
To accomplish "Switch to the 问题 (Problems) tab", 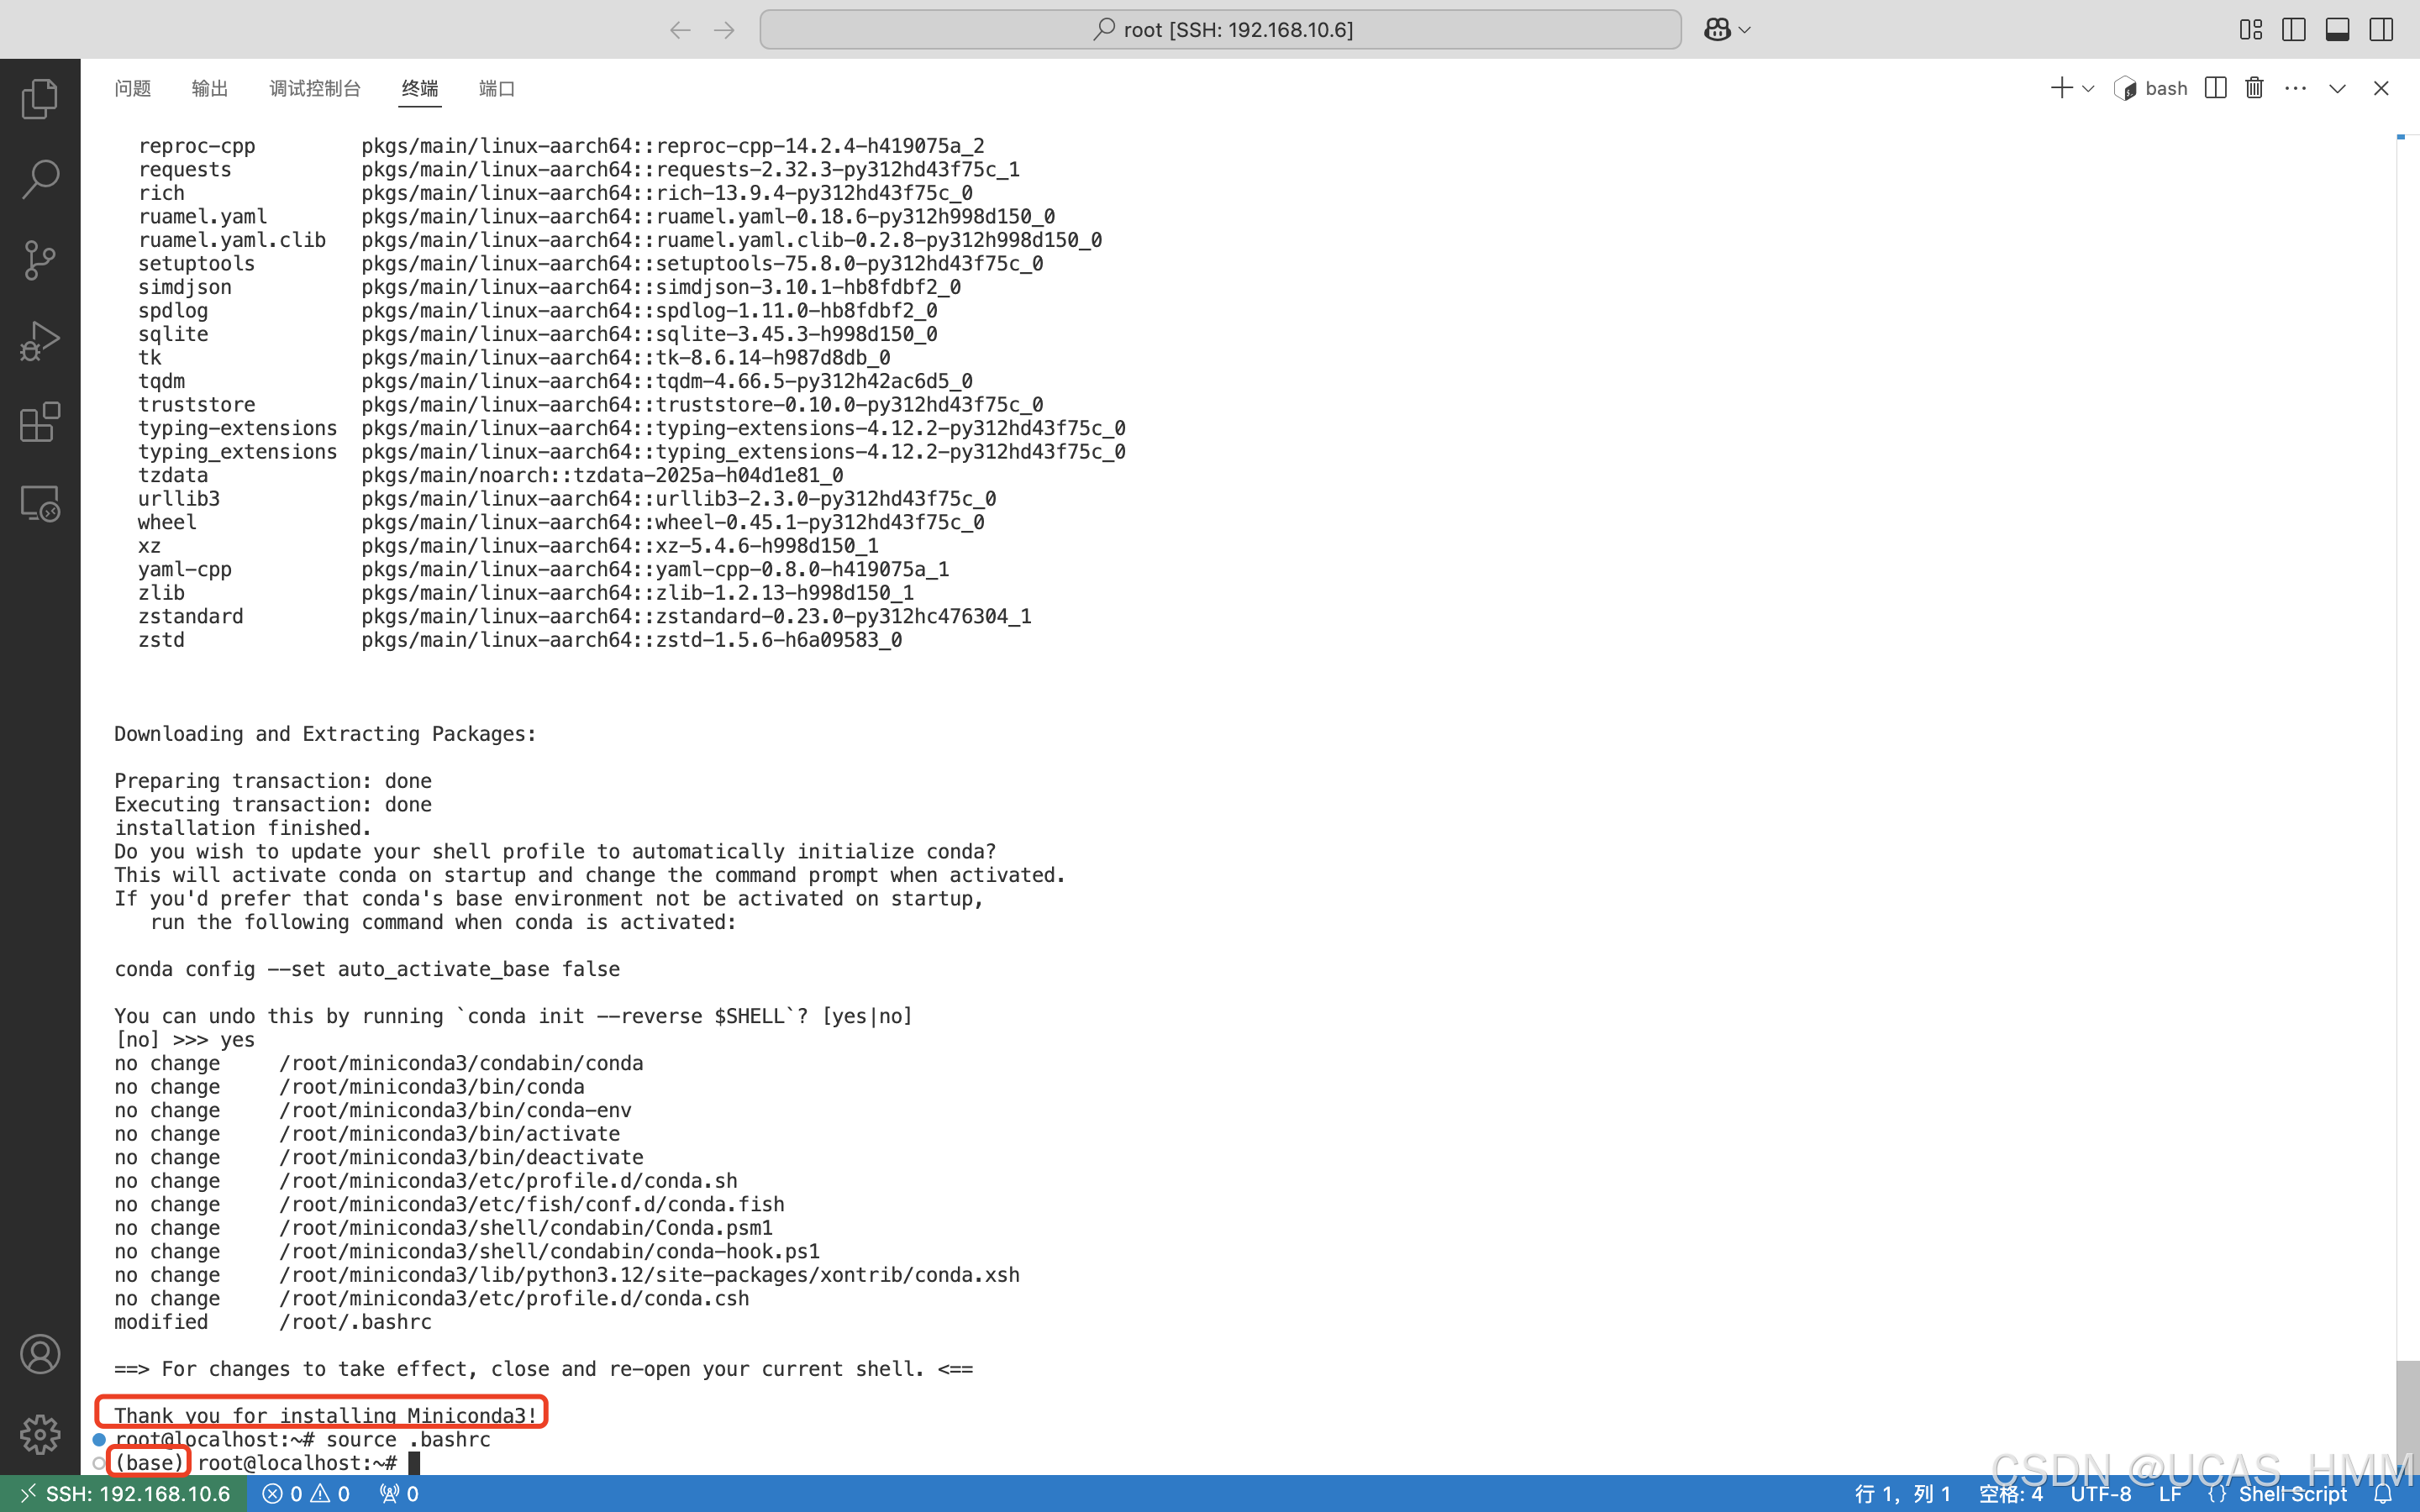I will 132,88.
